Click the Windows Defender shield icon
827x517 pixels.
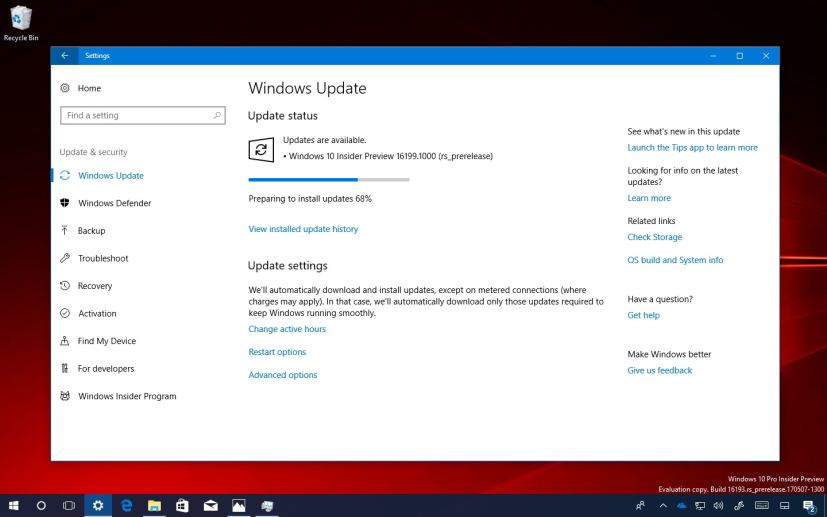point(64,203)
